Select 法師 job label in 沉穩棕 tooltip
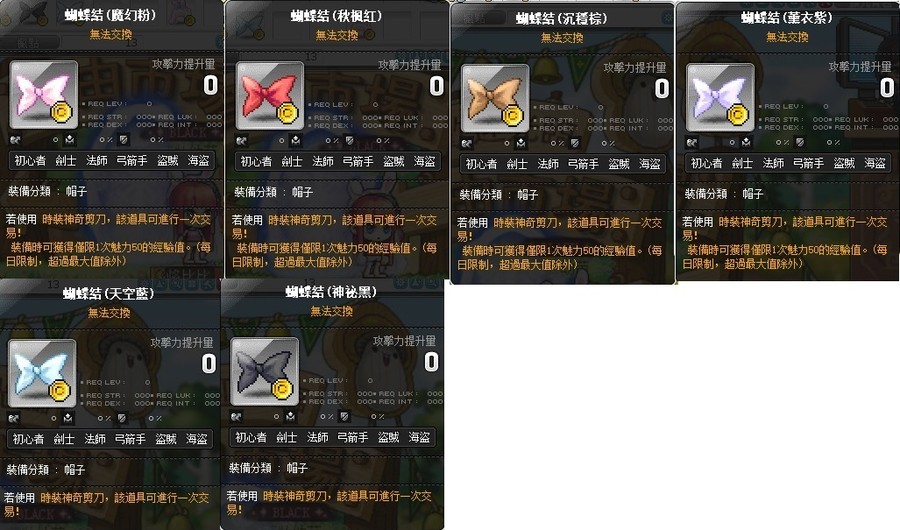 tap(548, 164)
